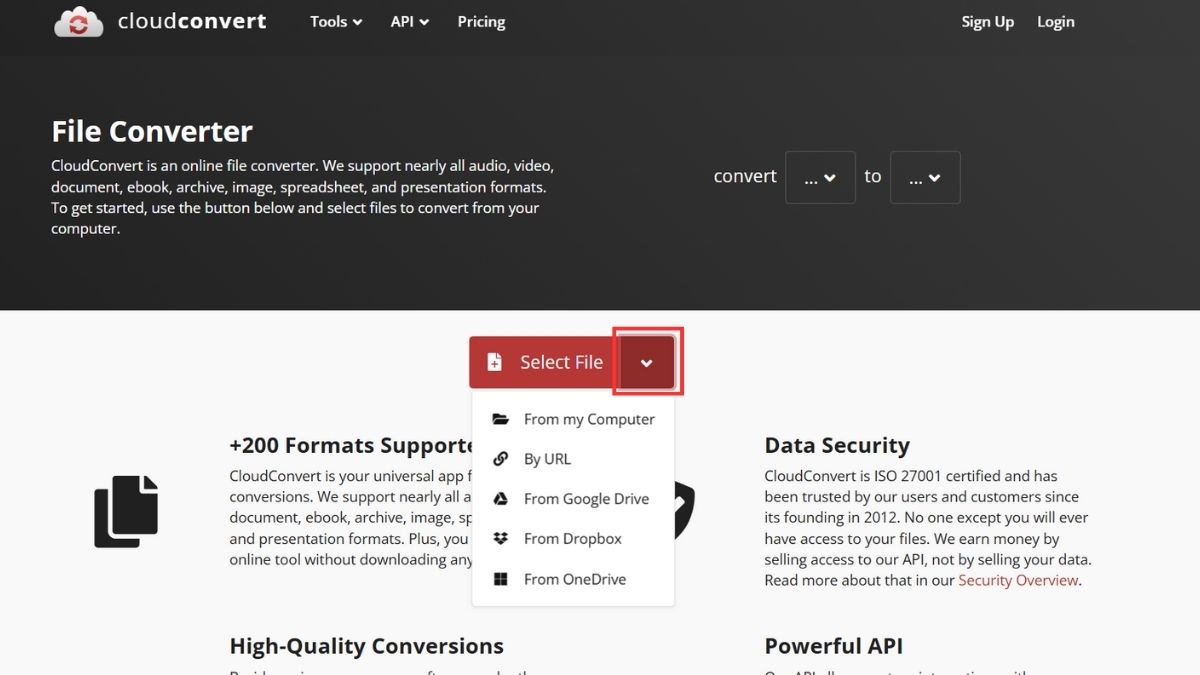Choose By URL option
The width and height of the screenshot is (1200, 675).
[x=573, y=459]
